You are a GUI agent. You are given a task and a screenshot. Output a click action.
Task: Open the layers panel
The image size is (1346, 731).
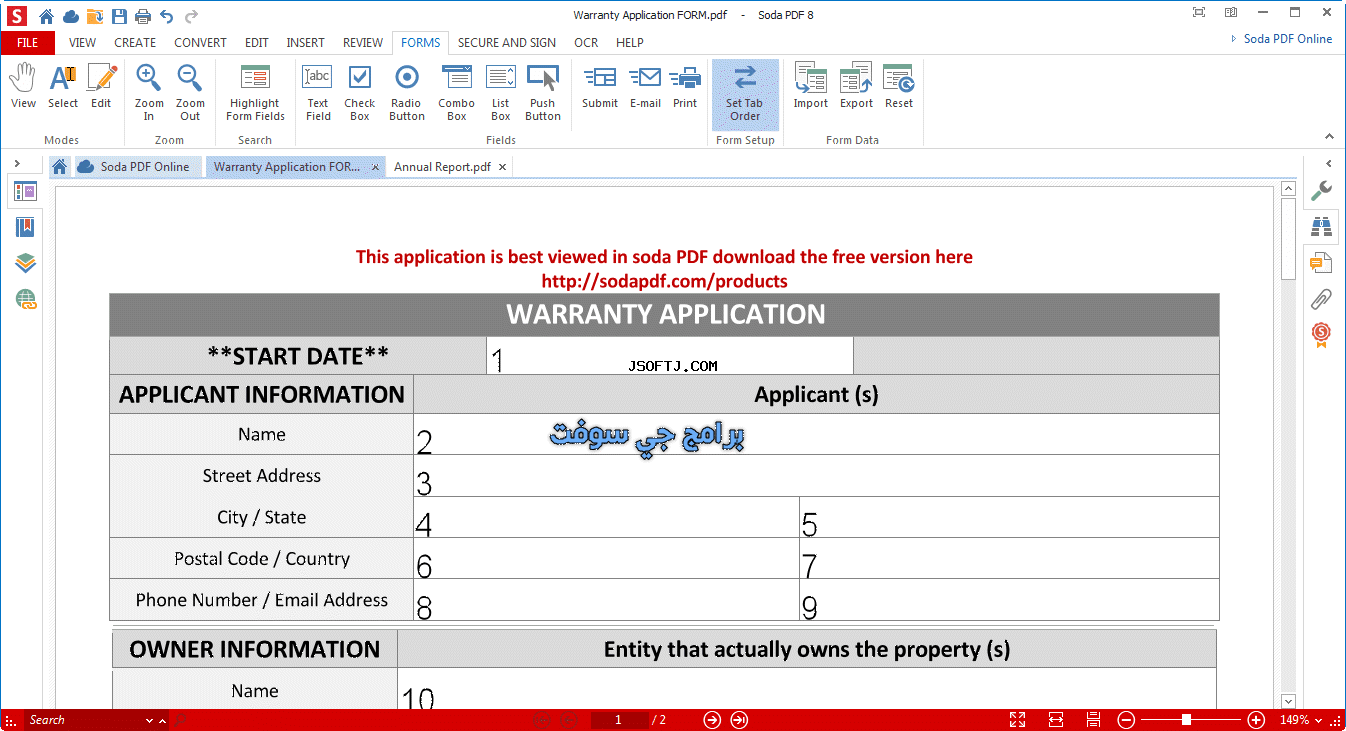(25, 263)
